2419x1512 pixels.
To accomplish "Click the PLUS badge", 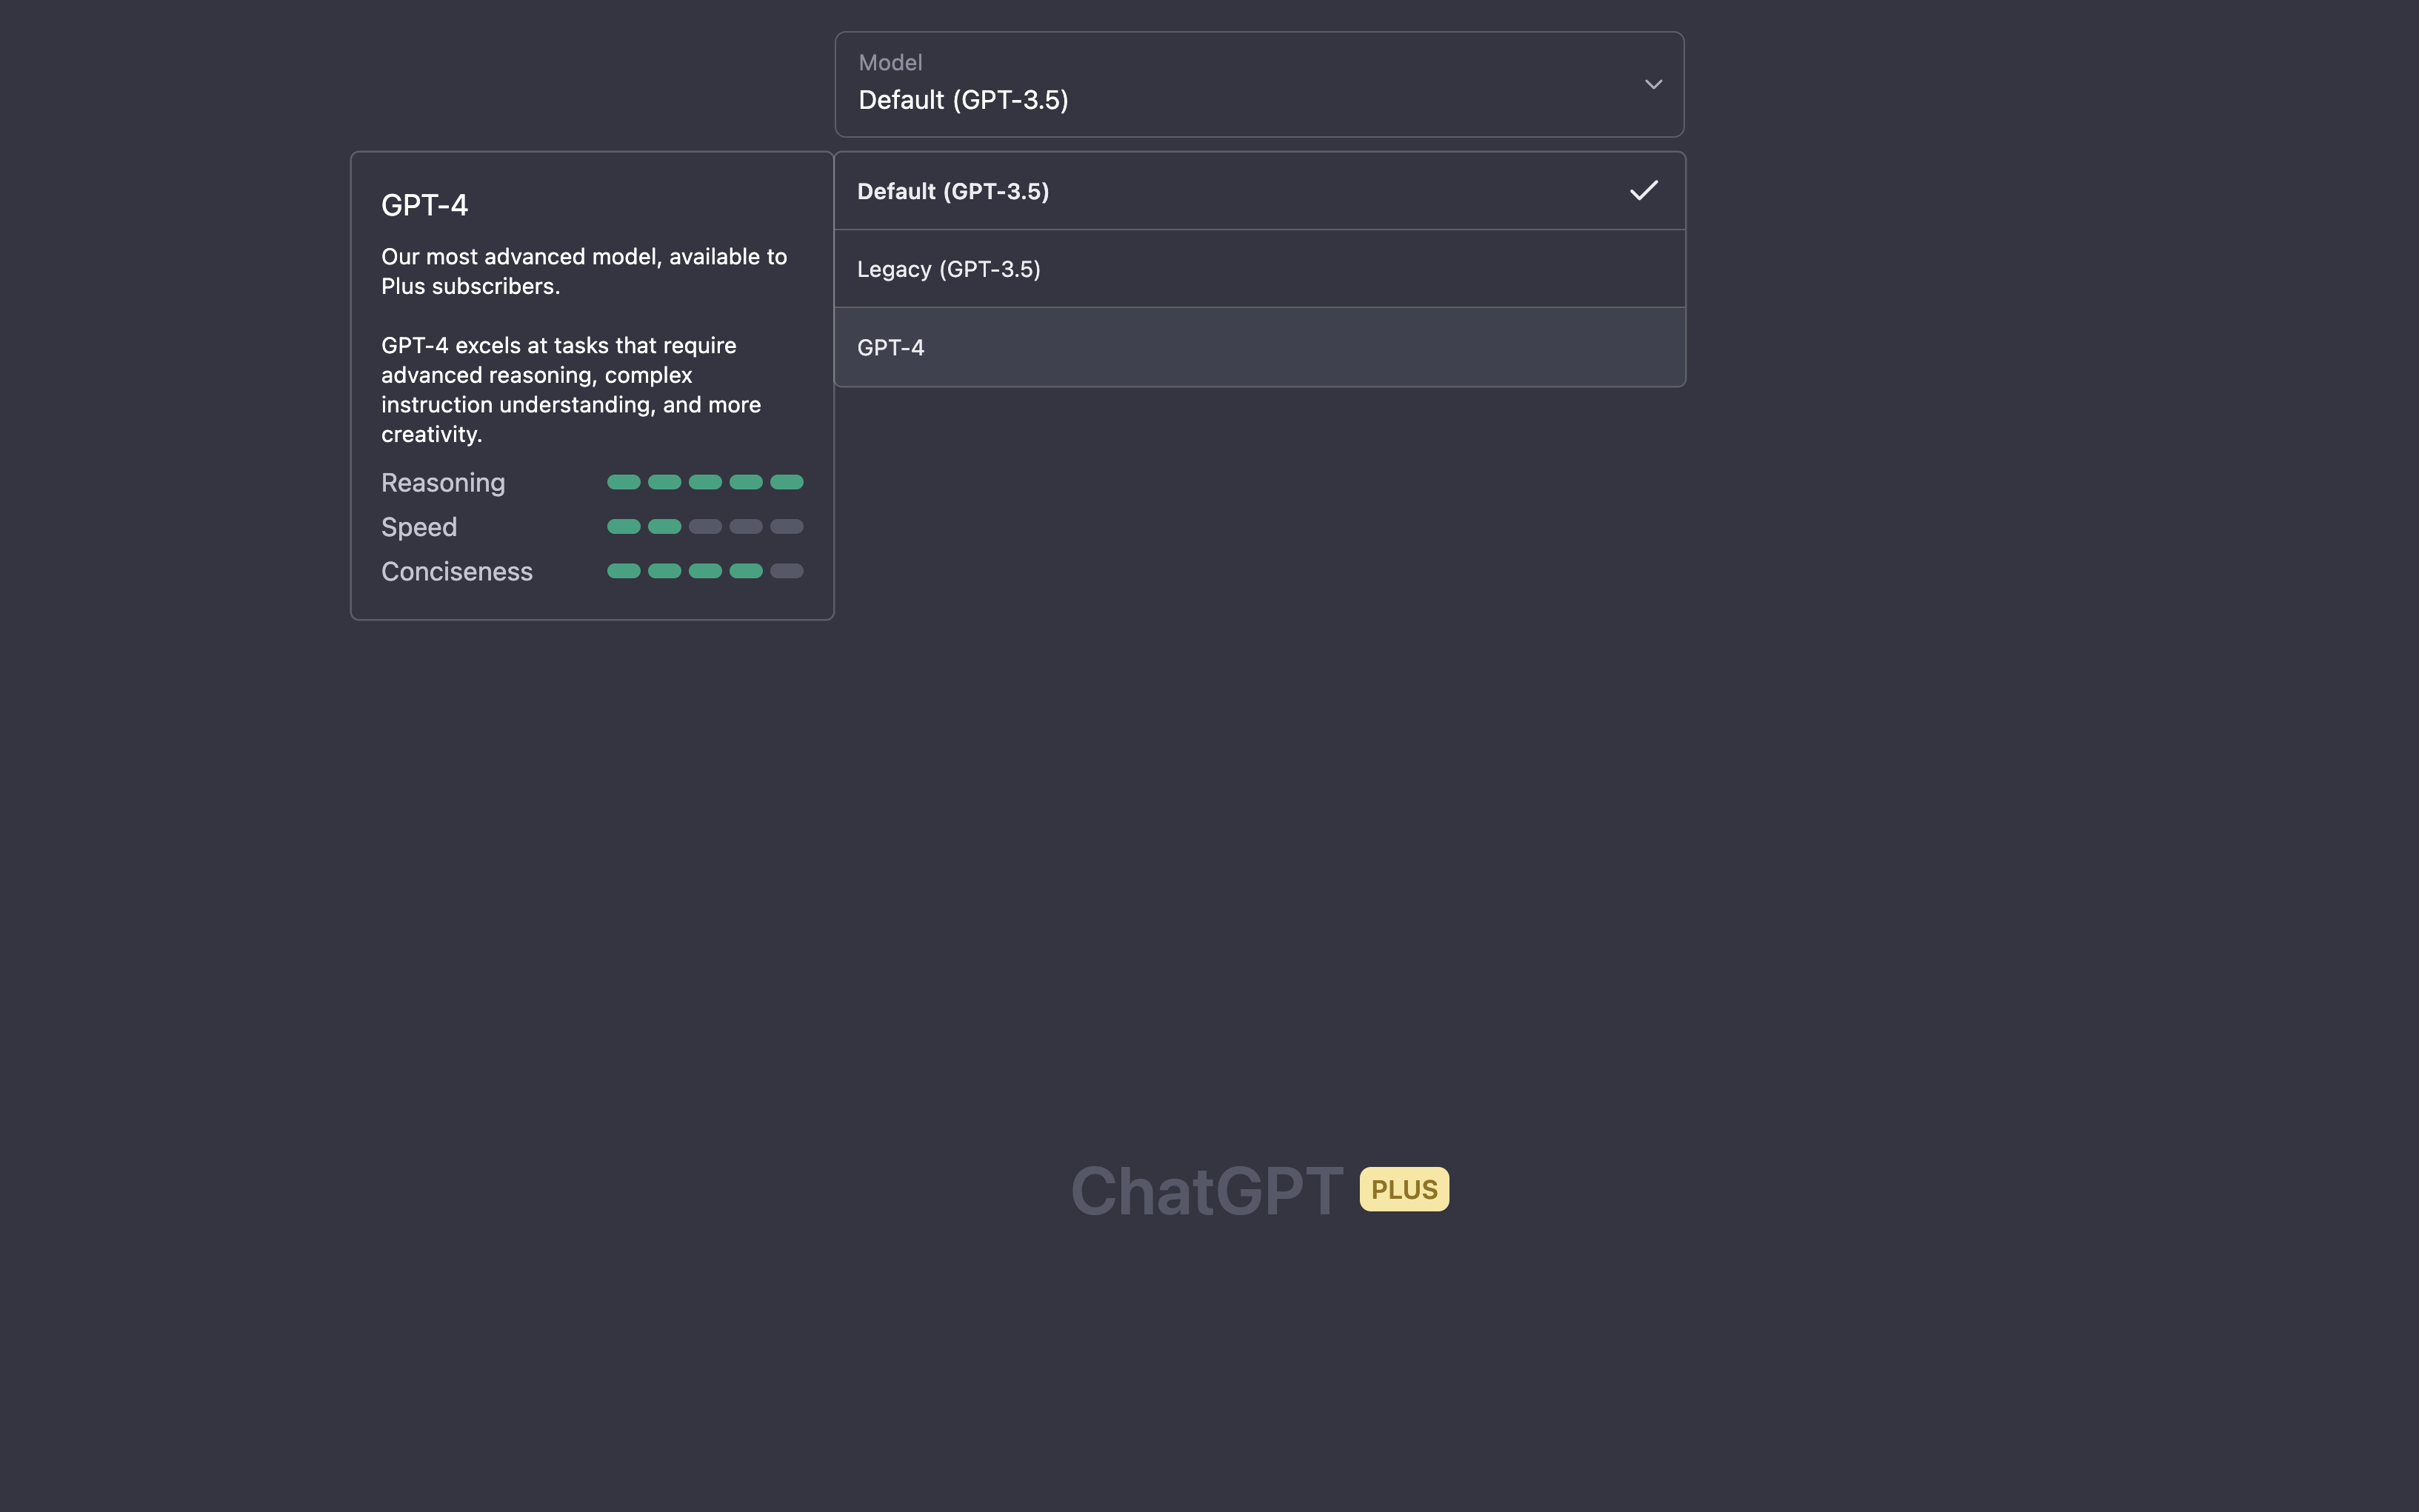I will coord(1404,1189).
